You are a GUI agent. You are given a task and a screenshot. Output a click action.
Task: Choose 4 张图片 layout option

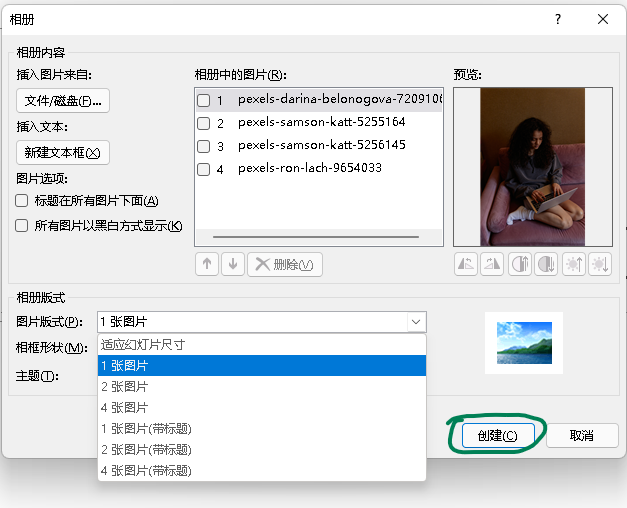262,408
